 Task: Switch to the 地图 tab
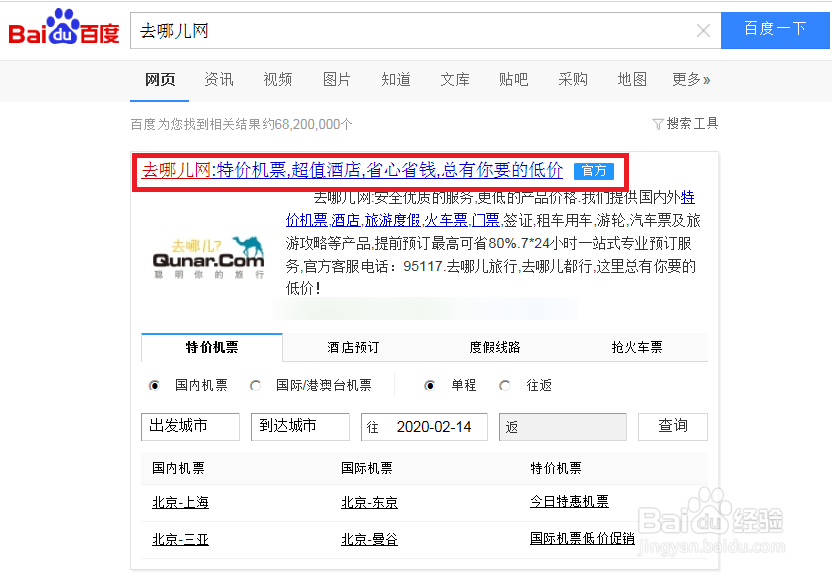[632, 80]
